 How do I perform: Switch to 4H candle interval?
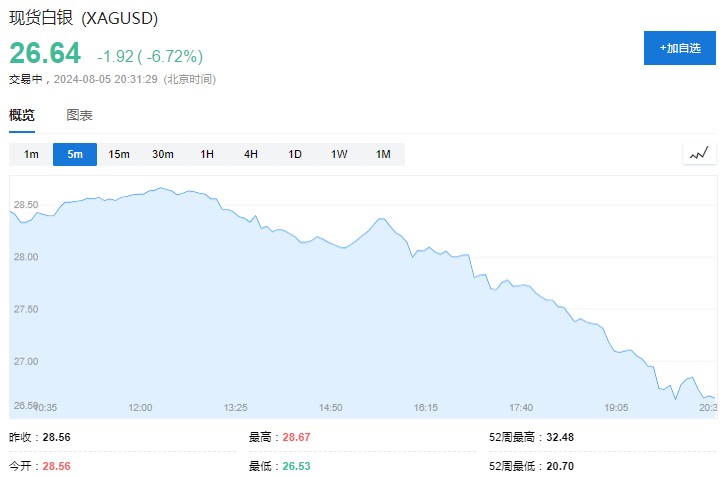[251, 154]
